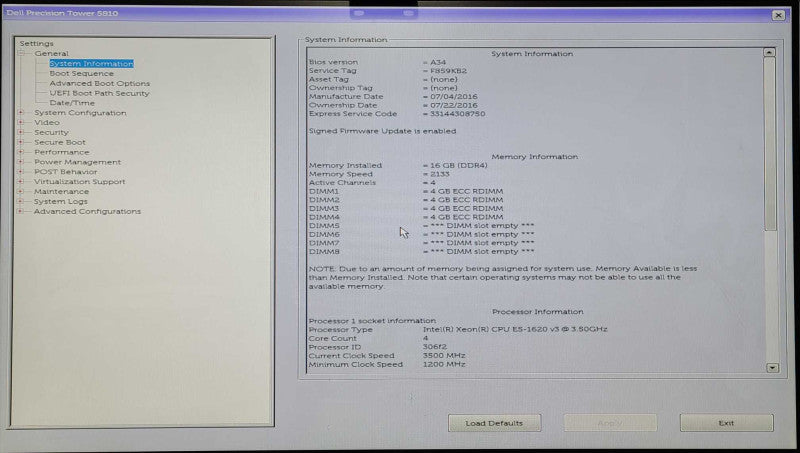Click the Bios version value A34
The width and height of the screenshot is (800, 453).
pyautogui.click(x=438, y=62)
